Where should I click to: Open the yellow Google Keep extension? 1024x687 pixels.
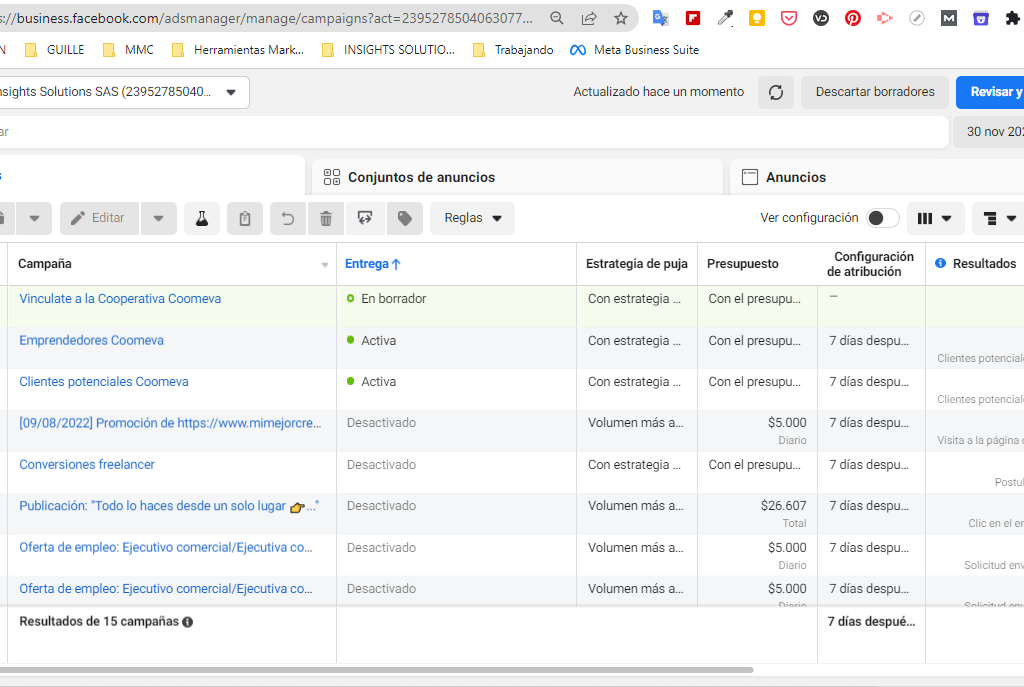(x=757, y=18)
